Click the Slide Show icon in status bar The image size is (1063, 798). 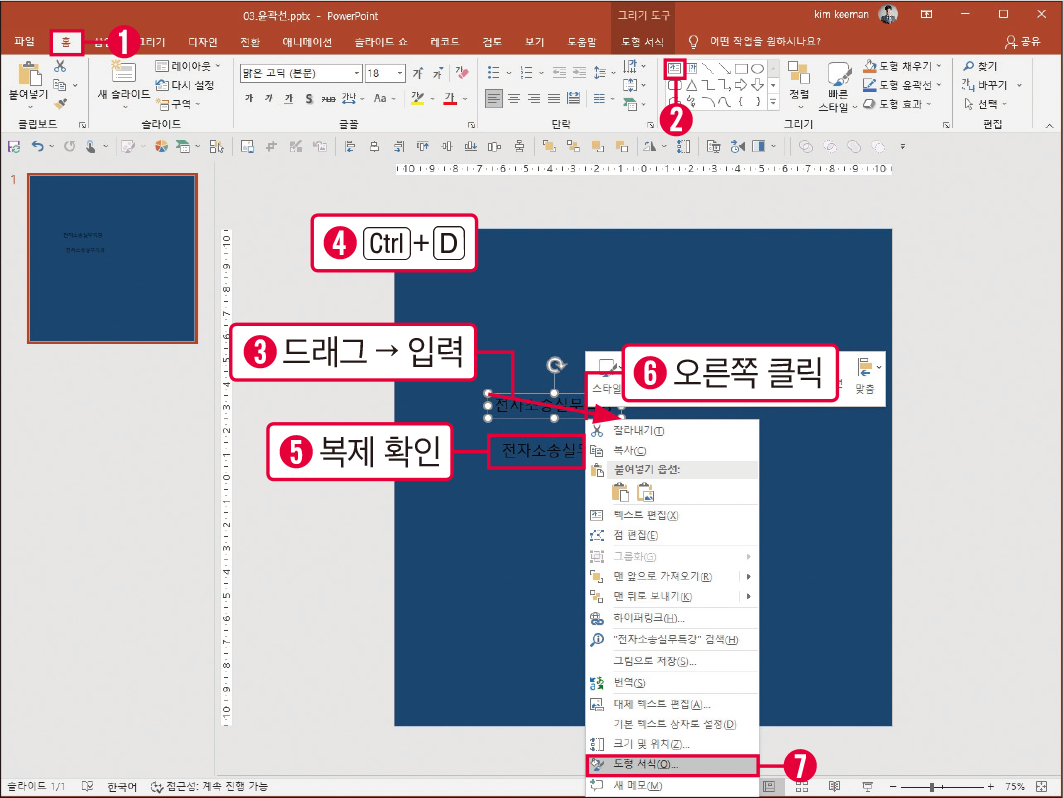pyautogui.click(x=867, y=786)
